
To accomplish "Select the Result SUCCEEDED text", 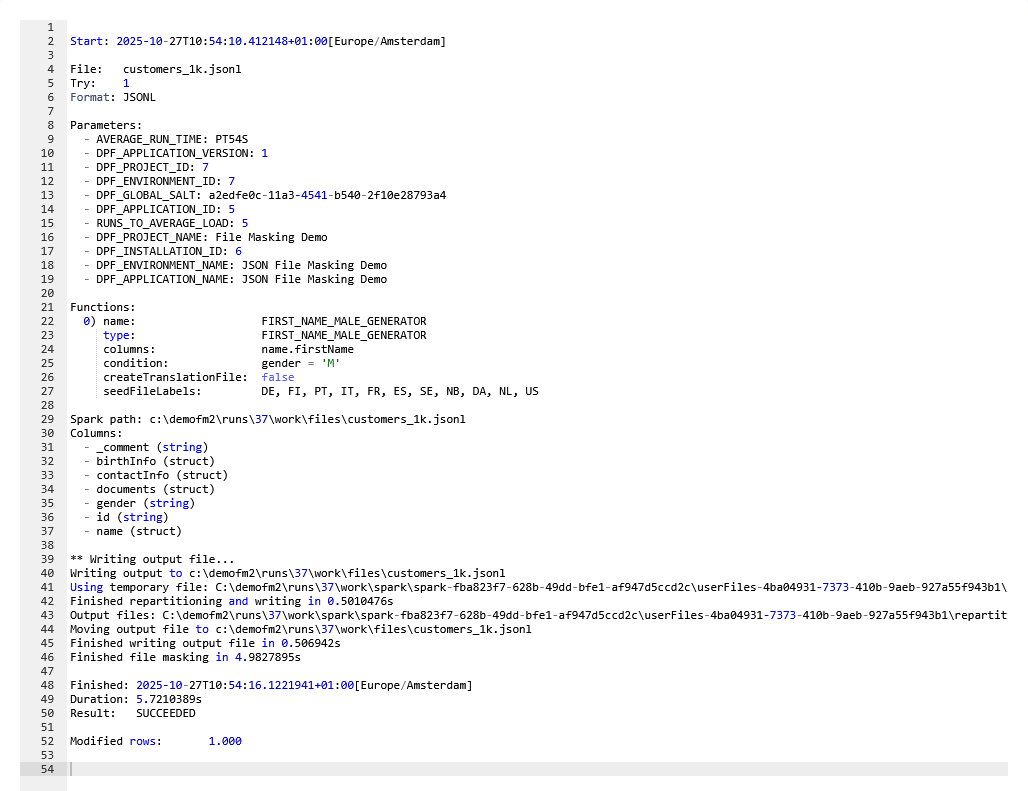I will [x=165, y=713].
